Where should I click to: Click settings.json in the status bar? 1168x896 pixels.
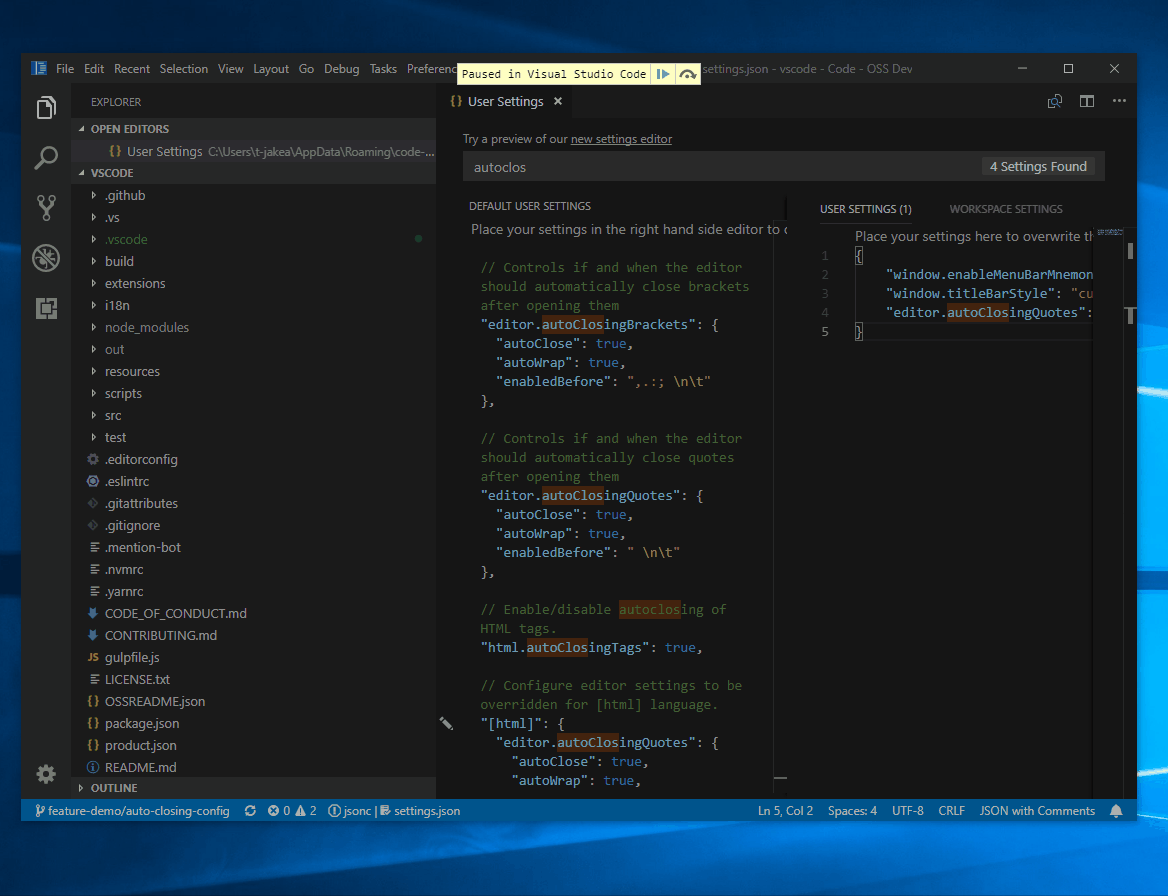point(420,811)
